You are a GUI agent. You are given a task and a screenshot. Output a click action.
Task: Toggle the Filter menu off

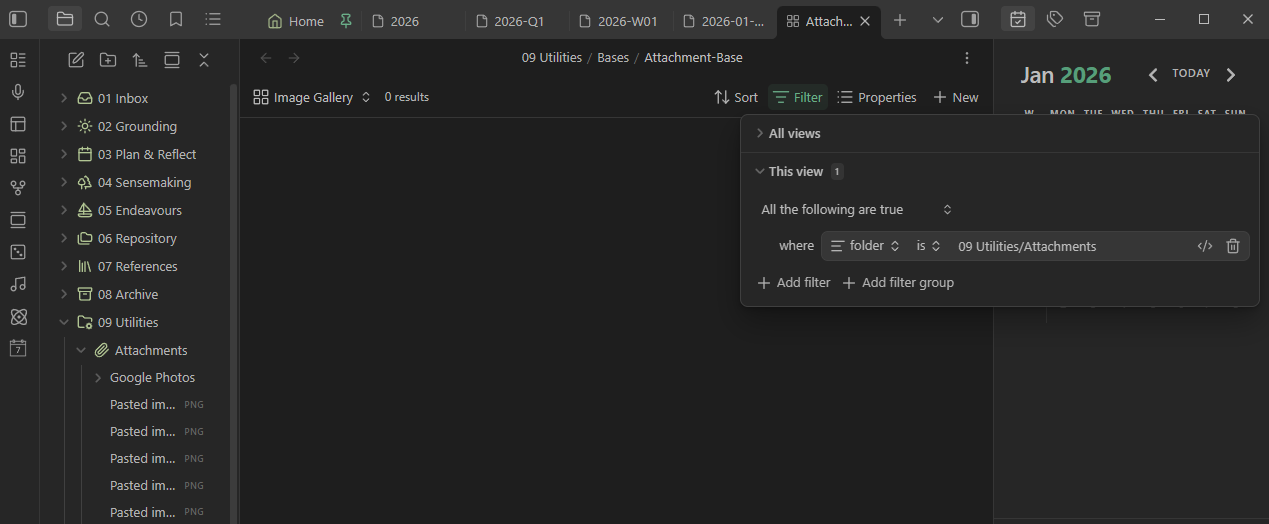coord(797,97)
